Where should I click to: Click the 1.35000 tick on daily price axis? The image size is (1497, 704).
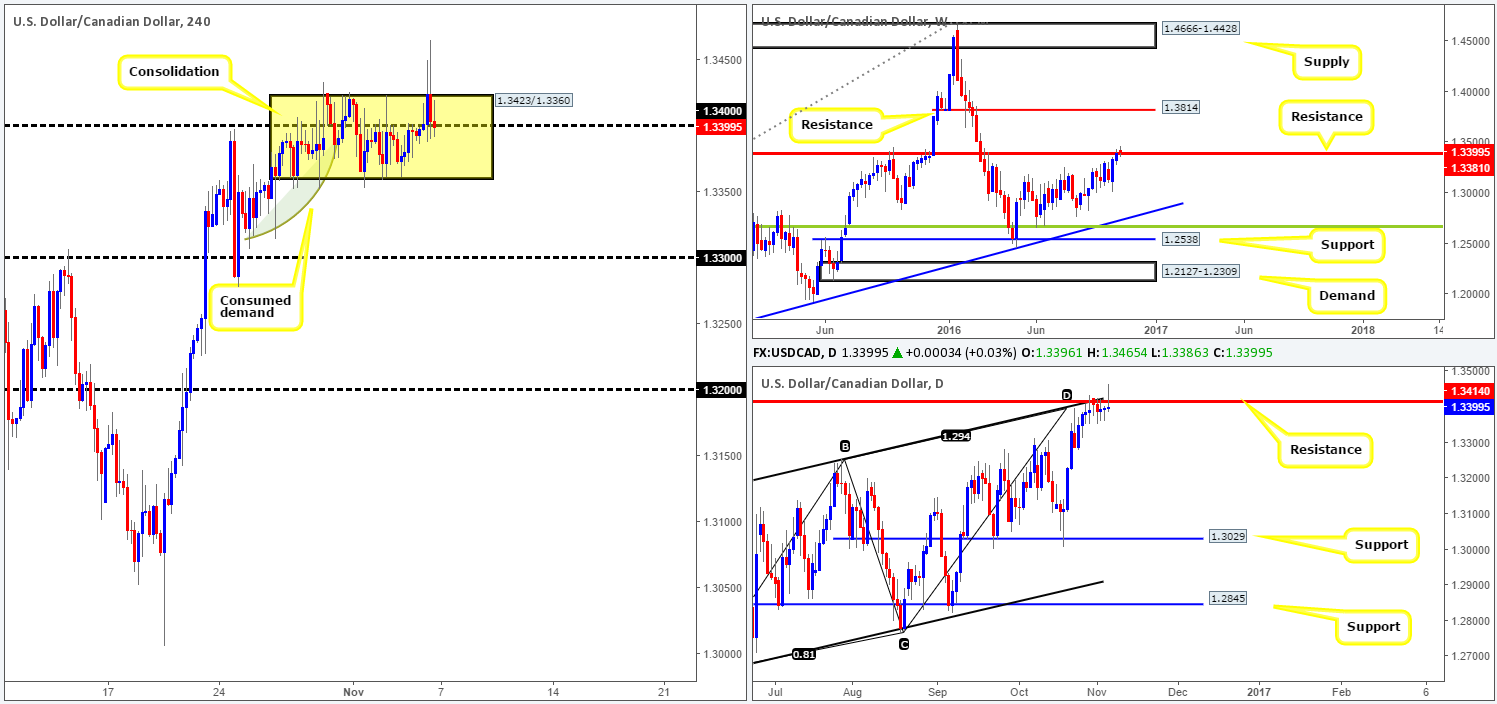pyautogui.click(x=1470, y=369)
